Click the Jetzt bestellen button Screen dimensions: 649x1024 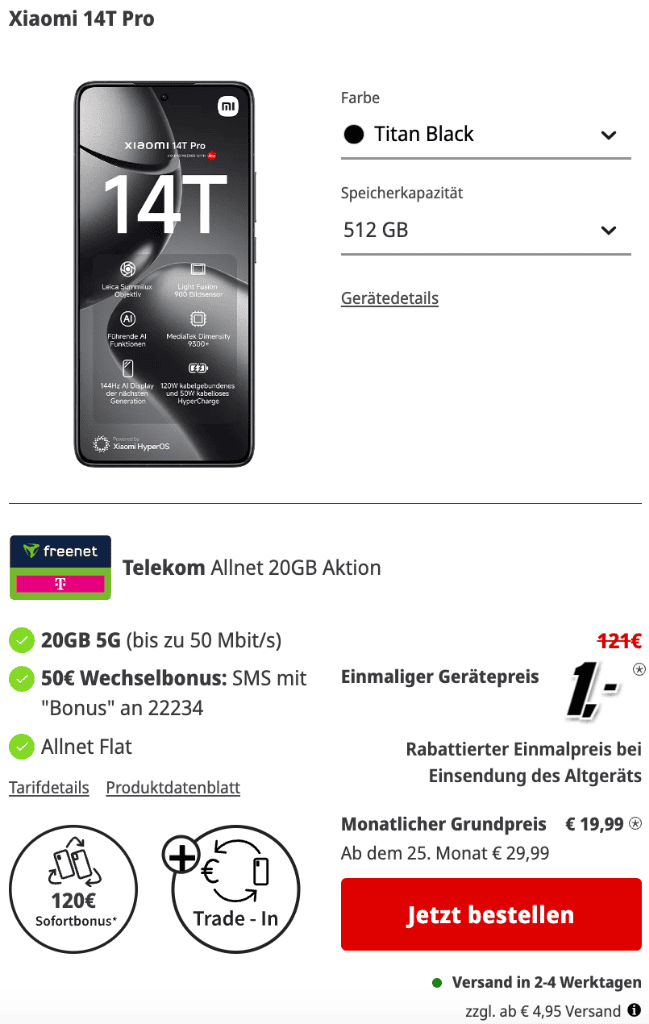[x=491, y=914]
